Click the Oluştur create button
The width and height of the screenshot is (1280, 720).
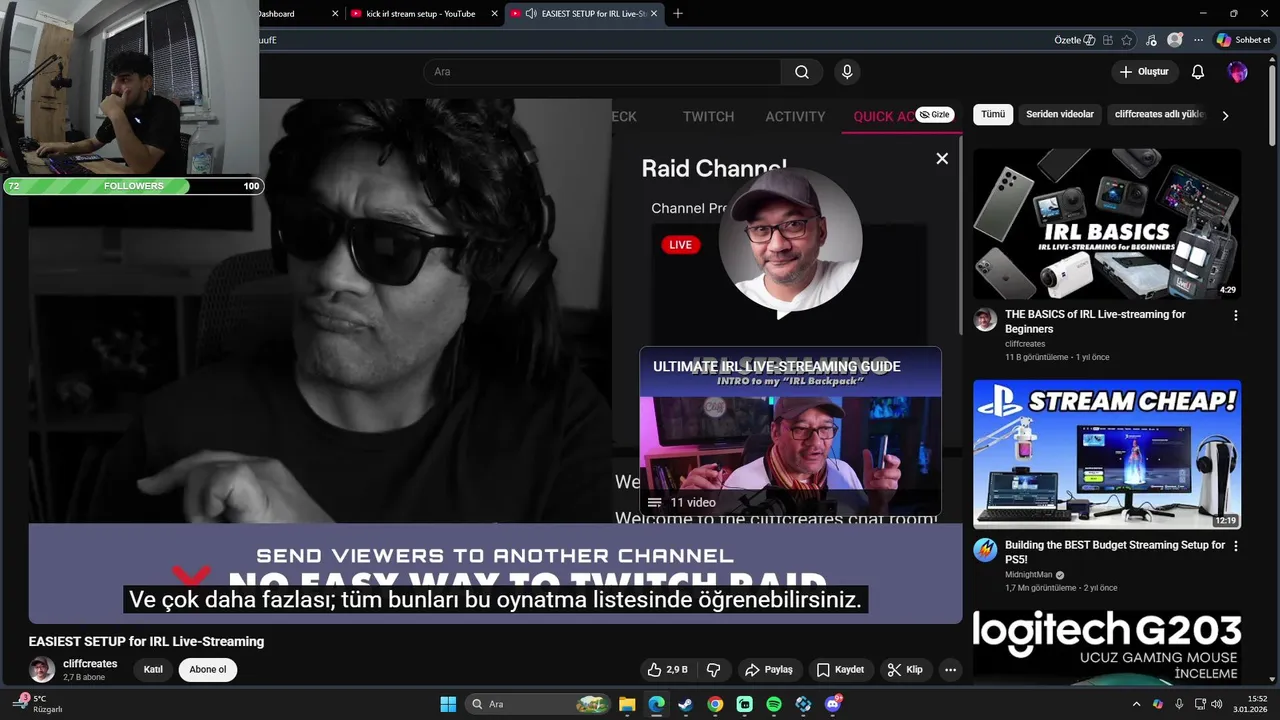point(1144,72)
